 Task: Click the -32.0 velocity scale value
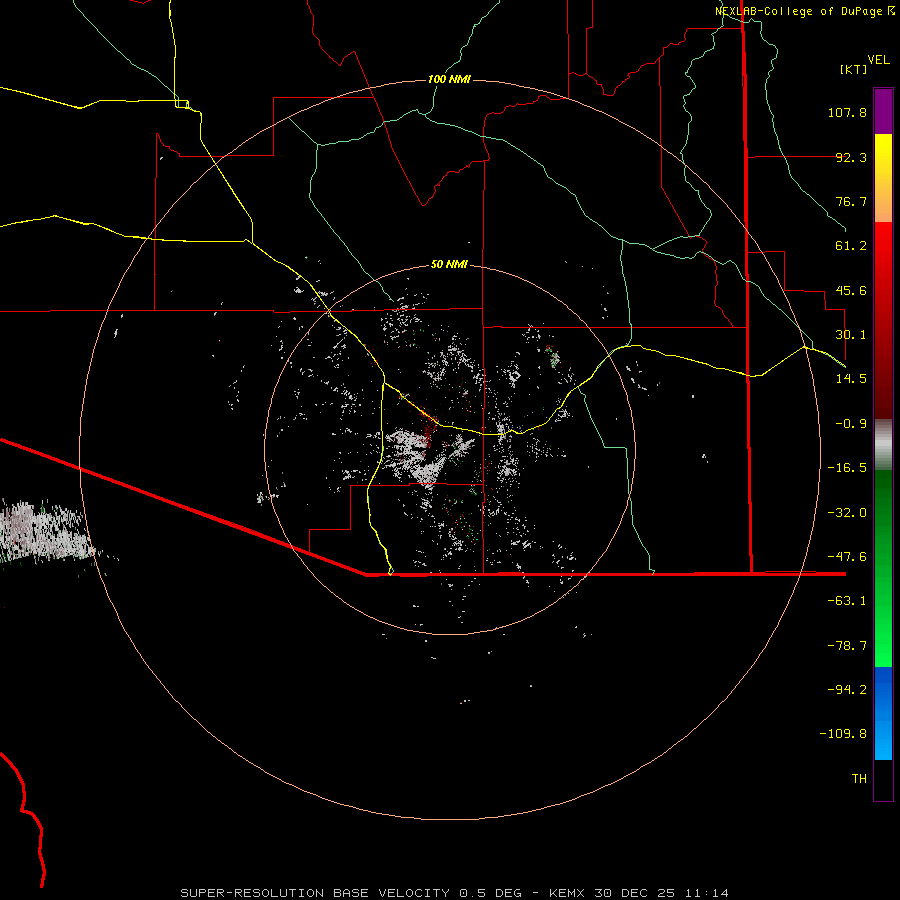click(847, 513)
